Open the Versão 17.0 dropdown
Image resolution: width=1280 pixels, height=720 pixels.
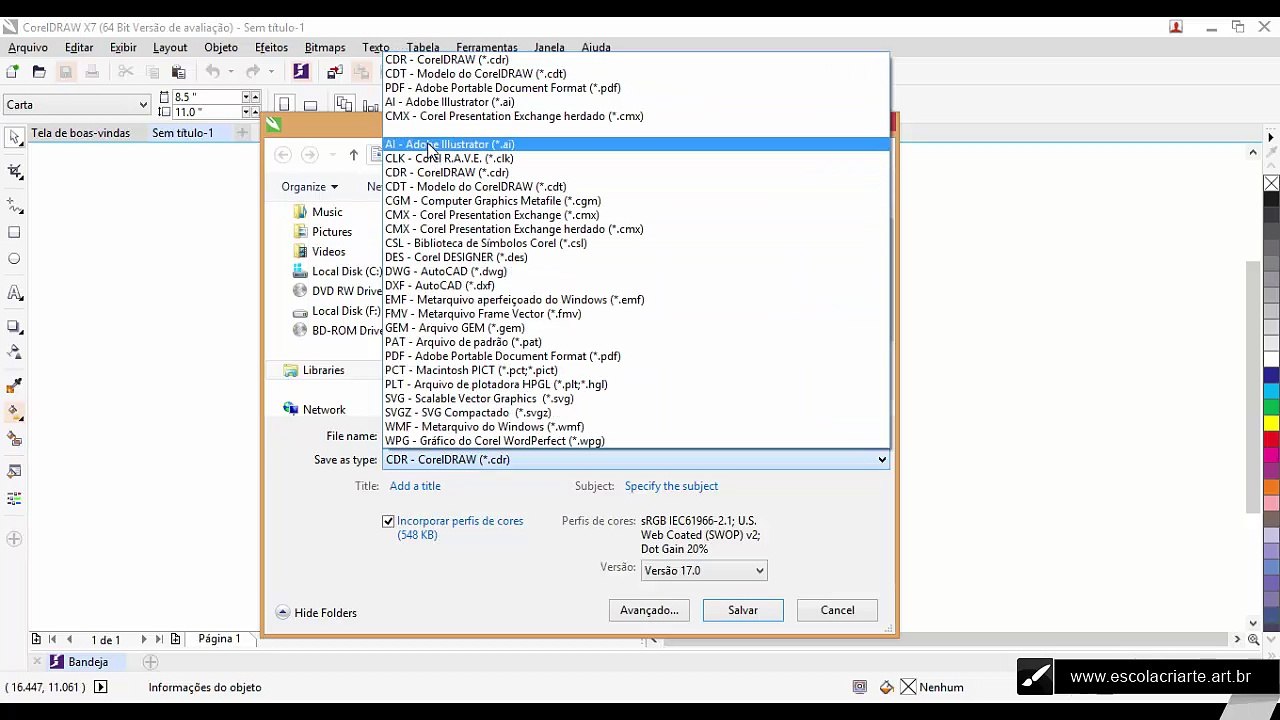coord(704,571)
